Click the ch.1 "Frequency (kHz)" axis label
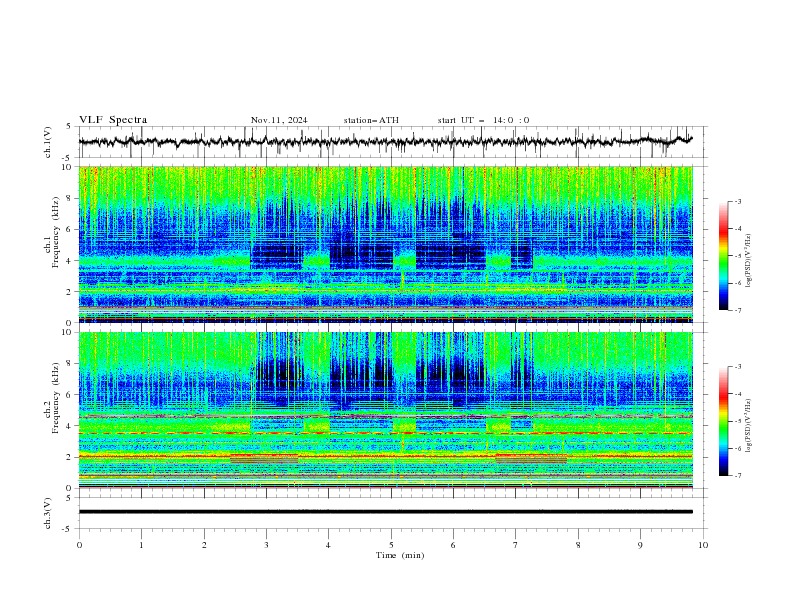792x612 pixels. (x=56, y=233)
